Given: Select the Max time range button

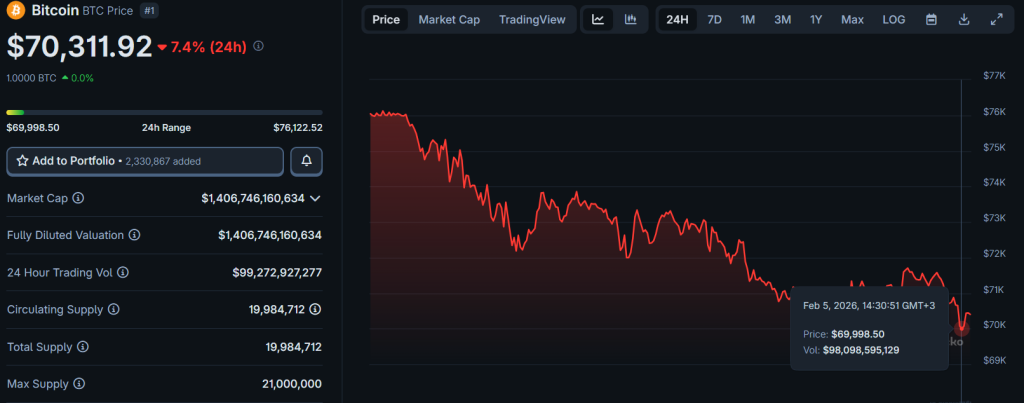Looking at the screenshot, I should [x=852, y=20].
